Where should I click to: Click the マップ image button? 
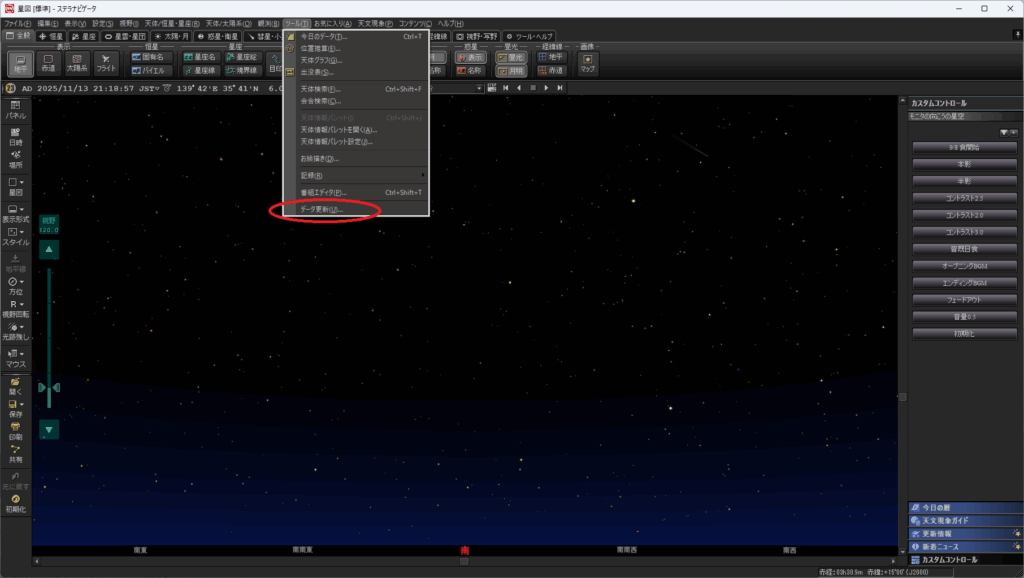coord(588,64)
